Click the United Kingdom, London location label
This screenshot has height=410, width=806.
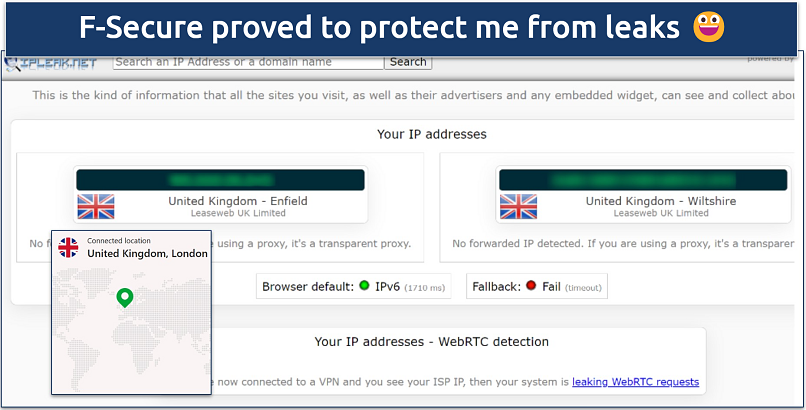tap(148, 254)
